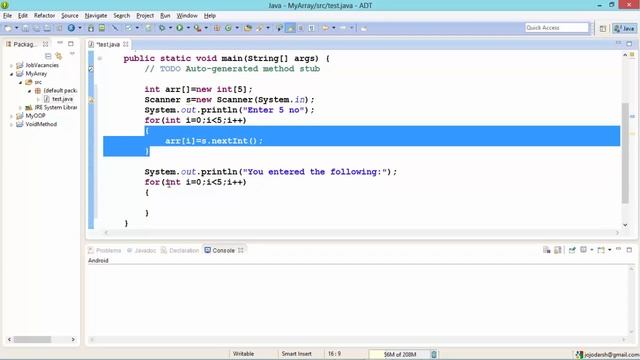Click the heap status memory bar
This screenshot has width=640, height=360.
[399, 354]
